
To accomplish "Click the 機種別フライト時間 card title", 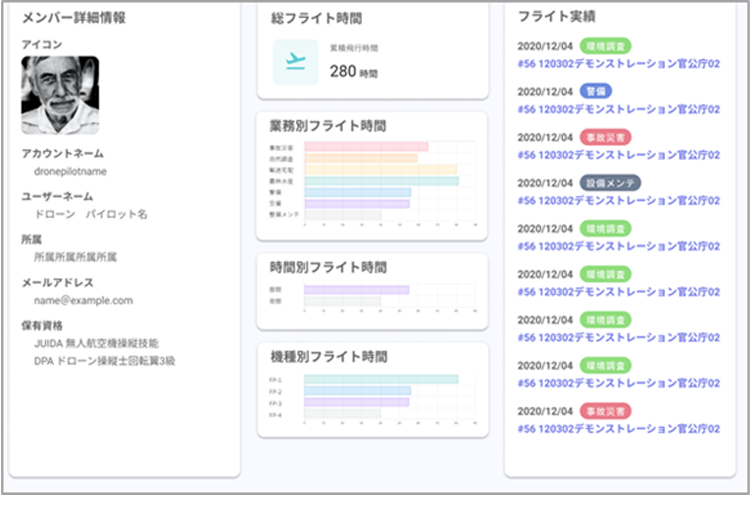I will pyautogui.click(x=329, y=357).
